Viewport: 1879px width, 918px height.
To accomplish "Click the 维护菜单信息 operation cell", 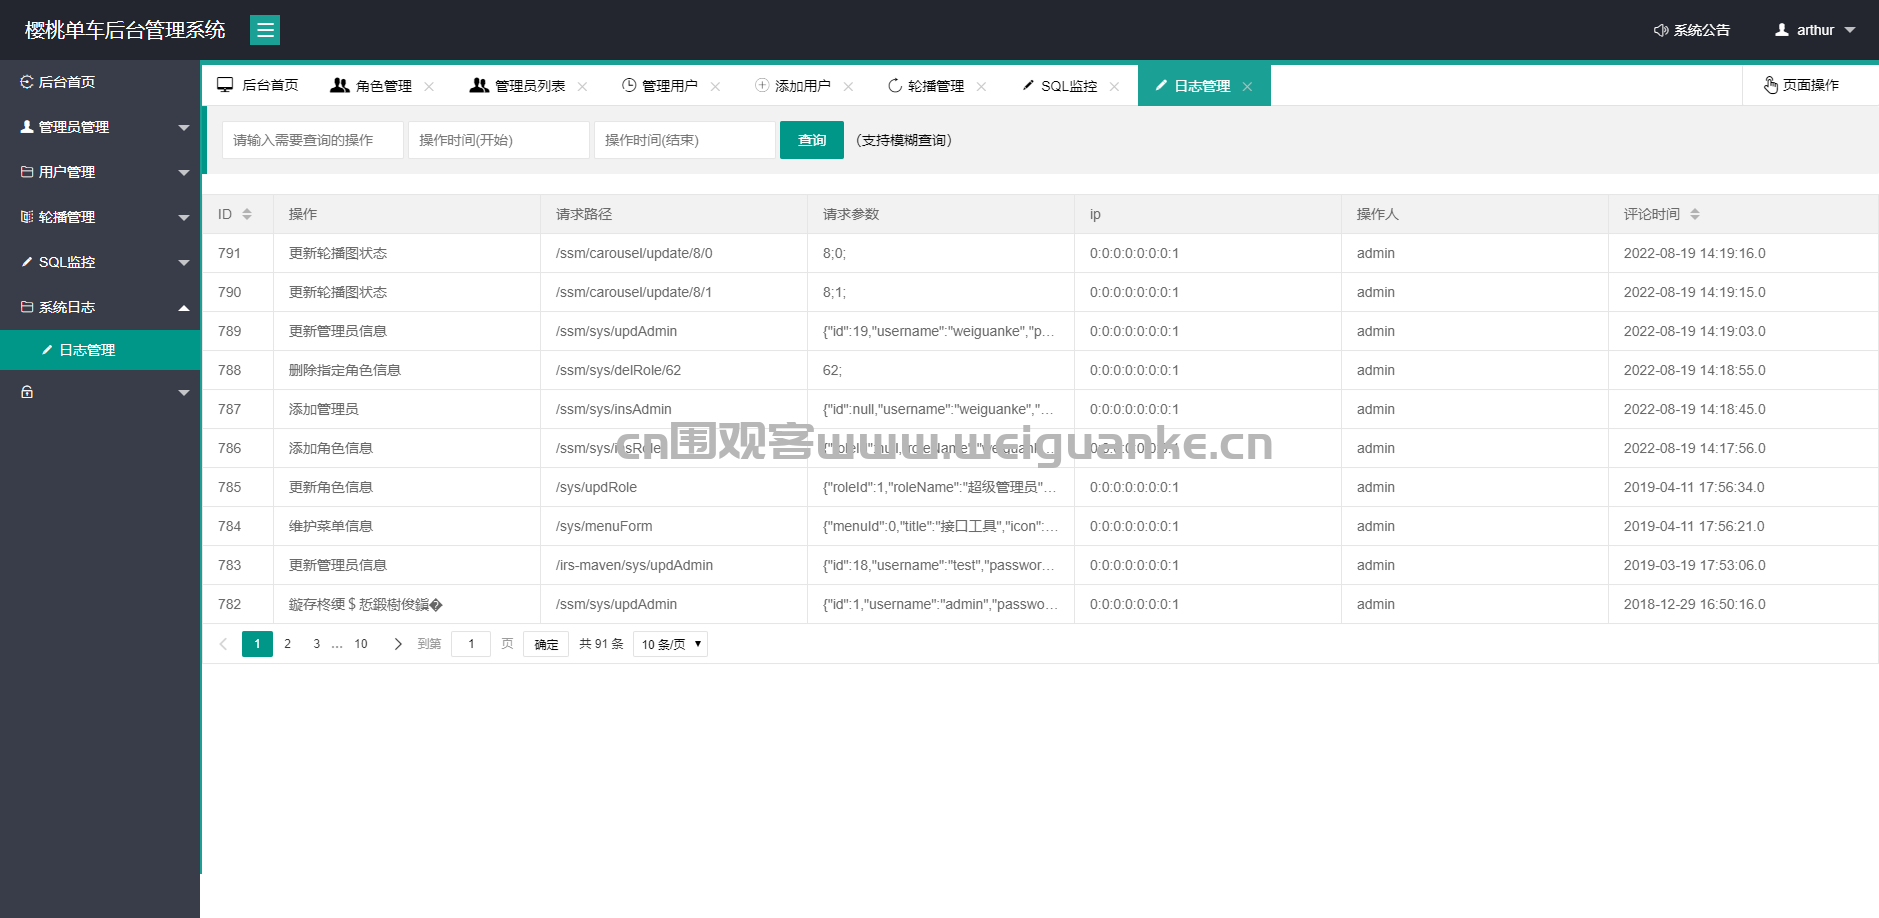I will click(407, 526).
